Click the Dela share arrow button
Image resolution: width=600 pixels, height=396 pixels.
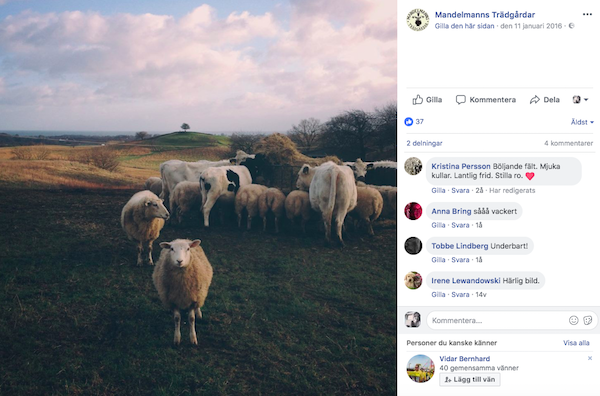(545, 100)
